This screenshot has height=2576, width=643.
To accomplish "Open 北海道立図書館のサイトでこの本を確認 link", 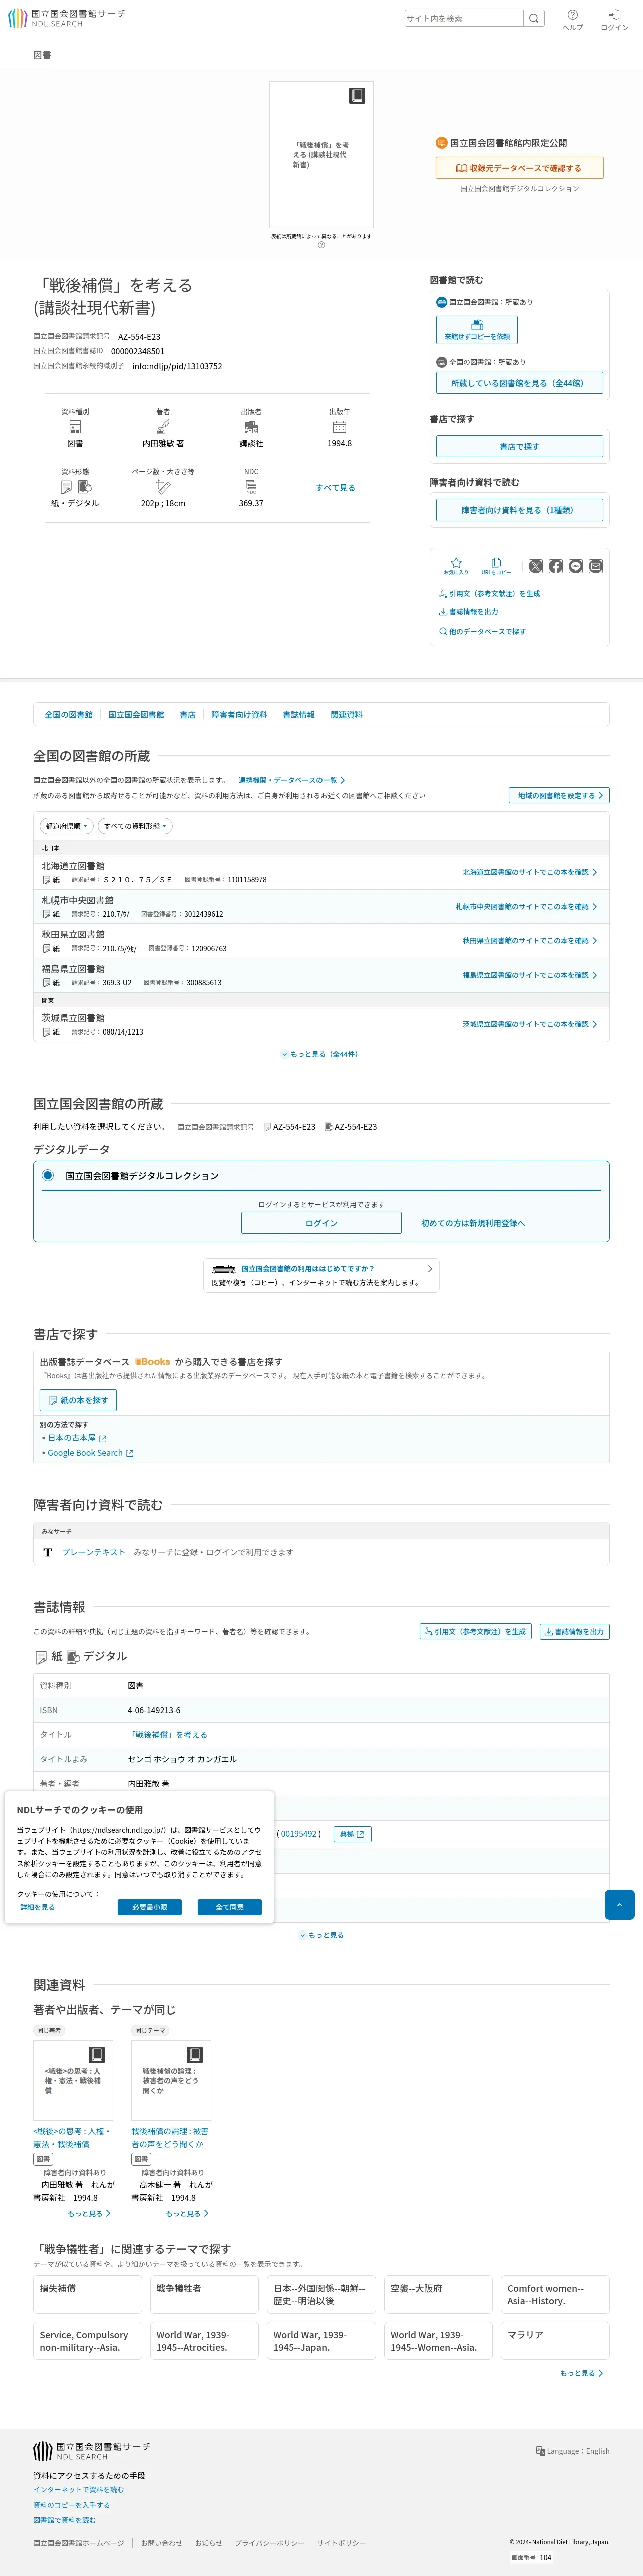I will [530, 872].
